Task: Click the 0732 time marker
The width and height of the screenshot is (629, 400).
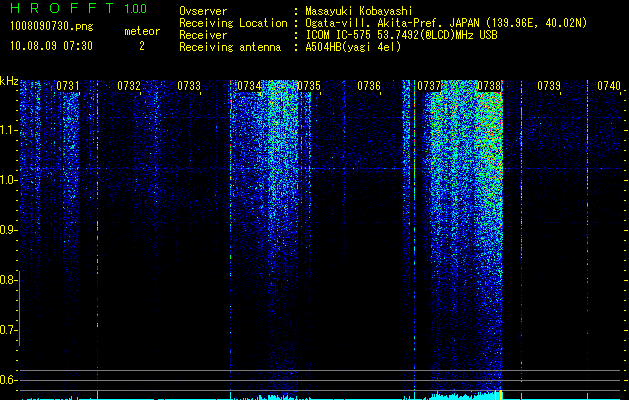Action: point(129,86)
